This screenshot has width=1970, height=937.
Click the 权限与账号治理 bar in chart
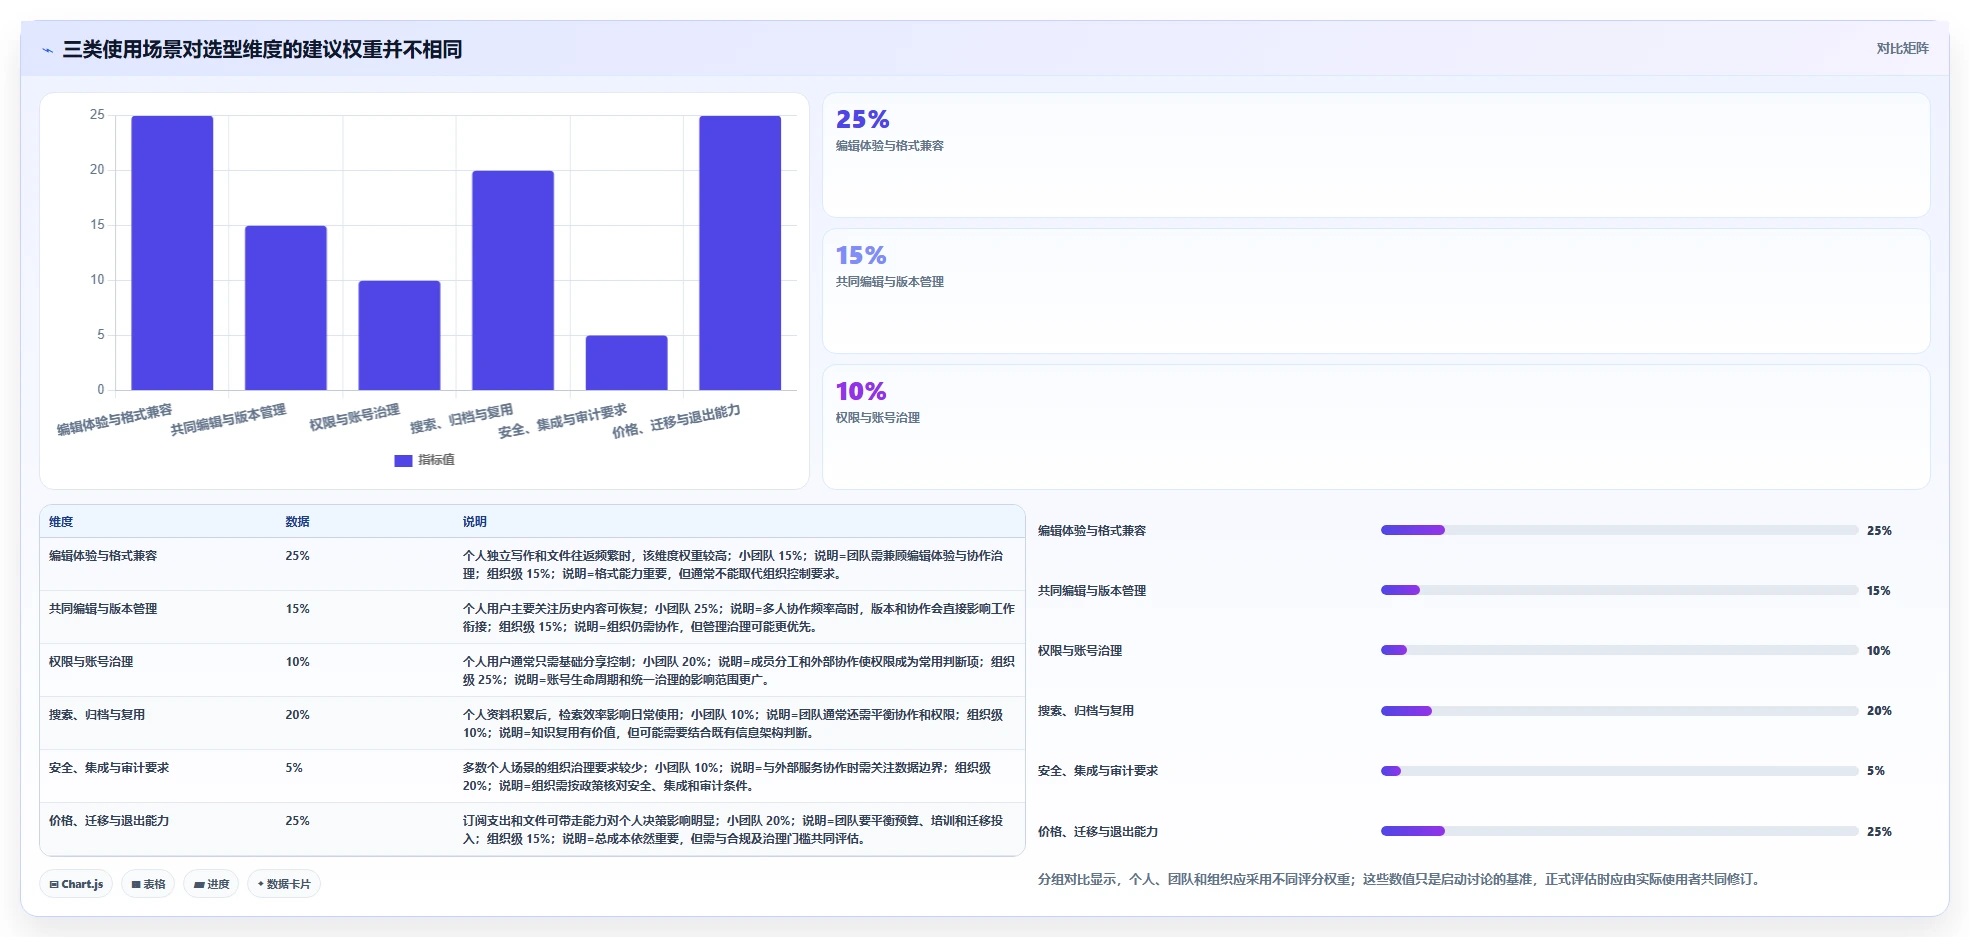pyautogui.click(x=399, y=335)
